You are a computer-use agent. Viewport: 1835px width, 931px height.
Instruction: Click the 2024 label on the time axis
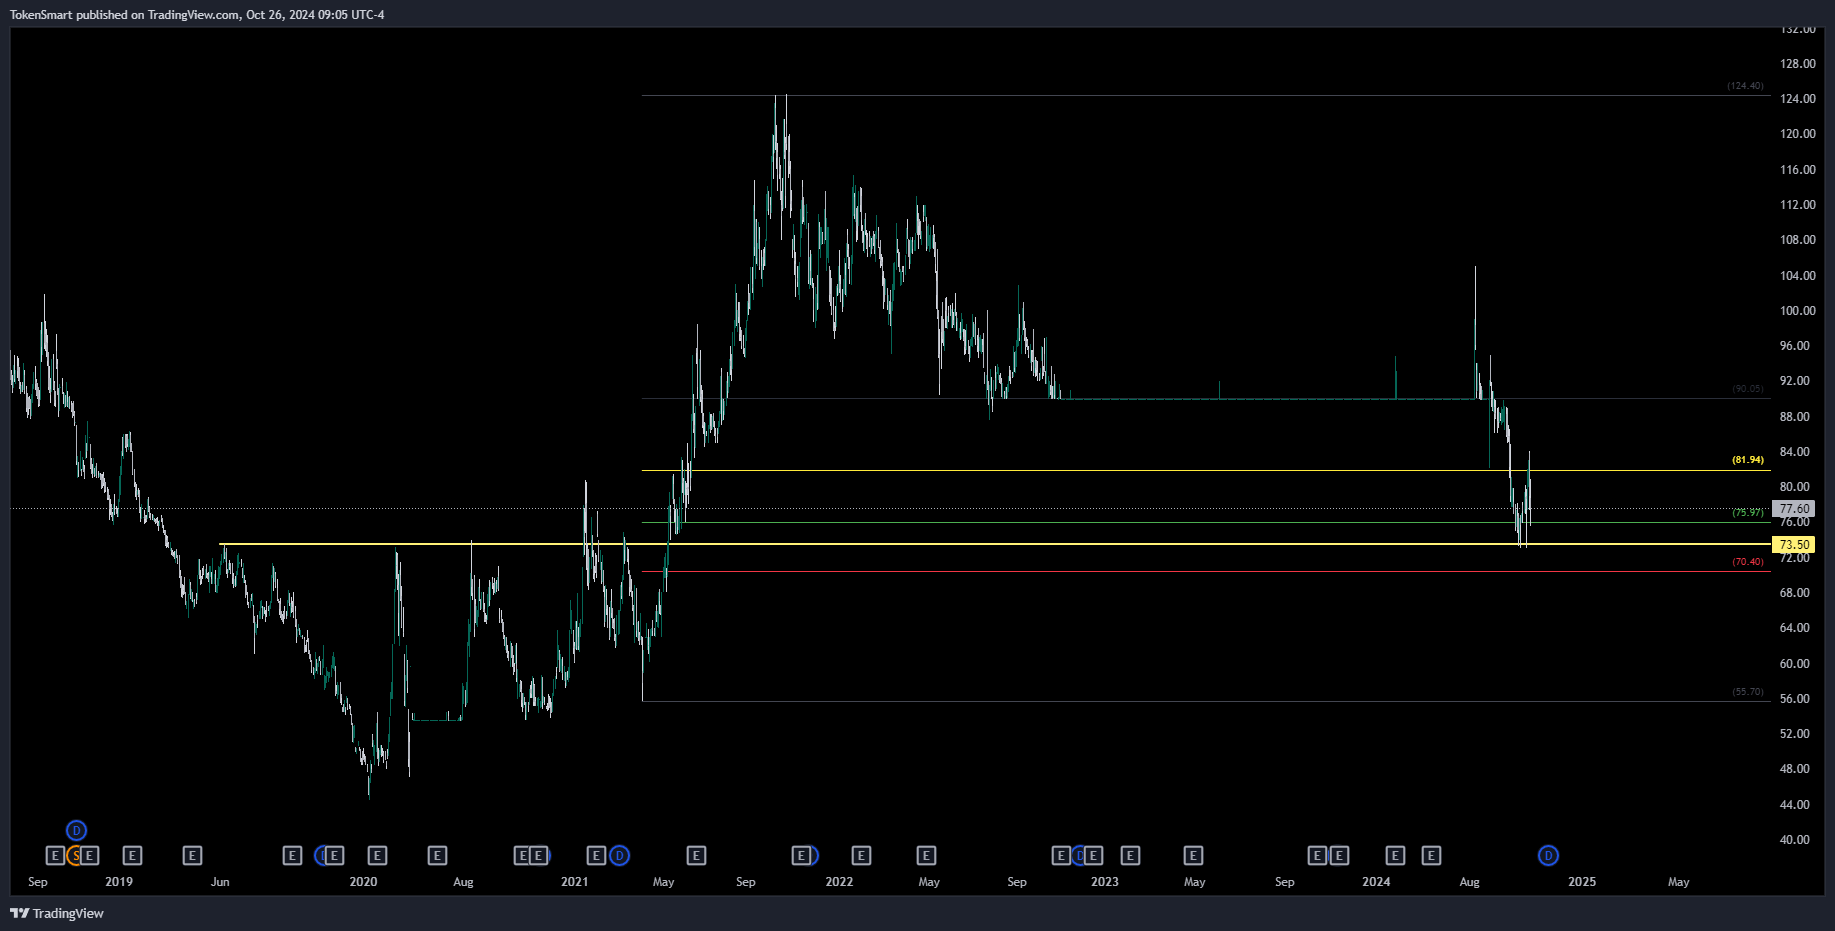(1376, 882)
